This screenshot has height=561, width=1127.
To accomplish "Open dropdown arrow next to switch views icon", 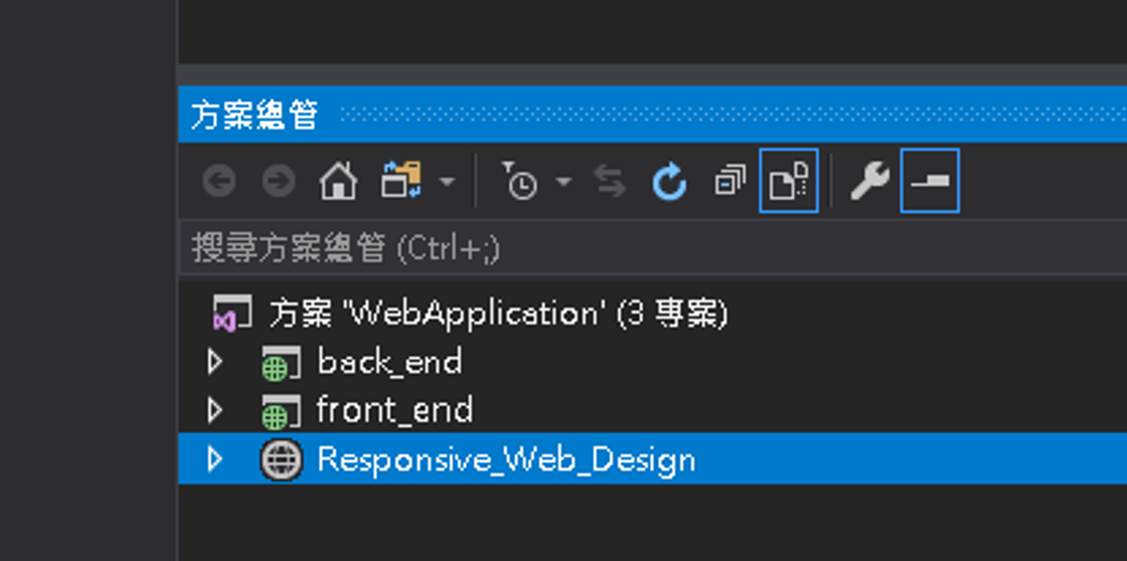I will [x=447, y=182].
